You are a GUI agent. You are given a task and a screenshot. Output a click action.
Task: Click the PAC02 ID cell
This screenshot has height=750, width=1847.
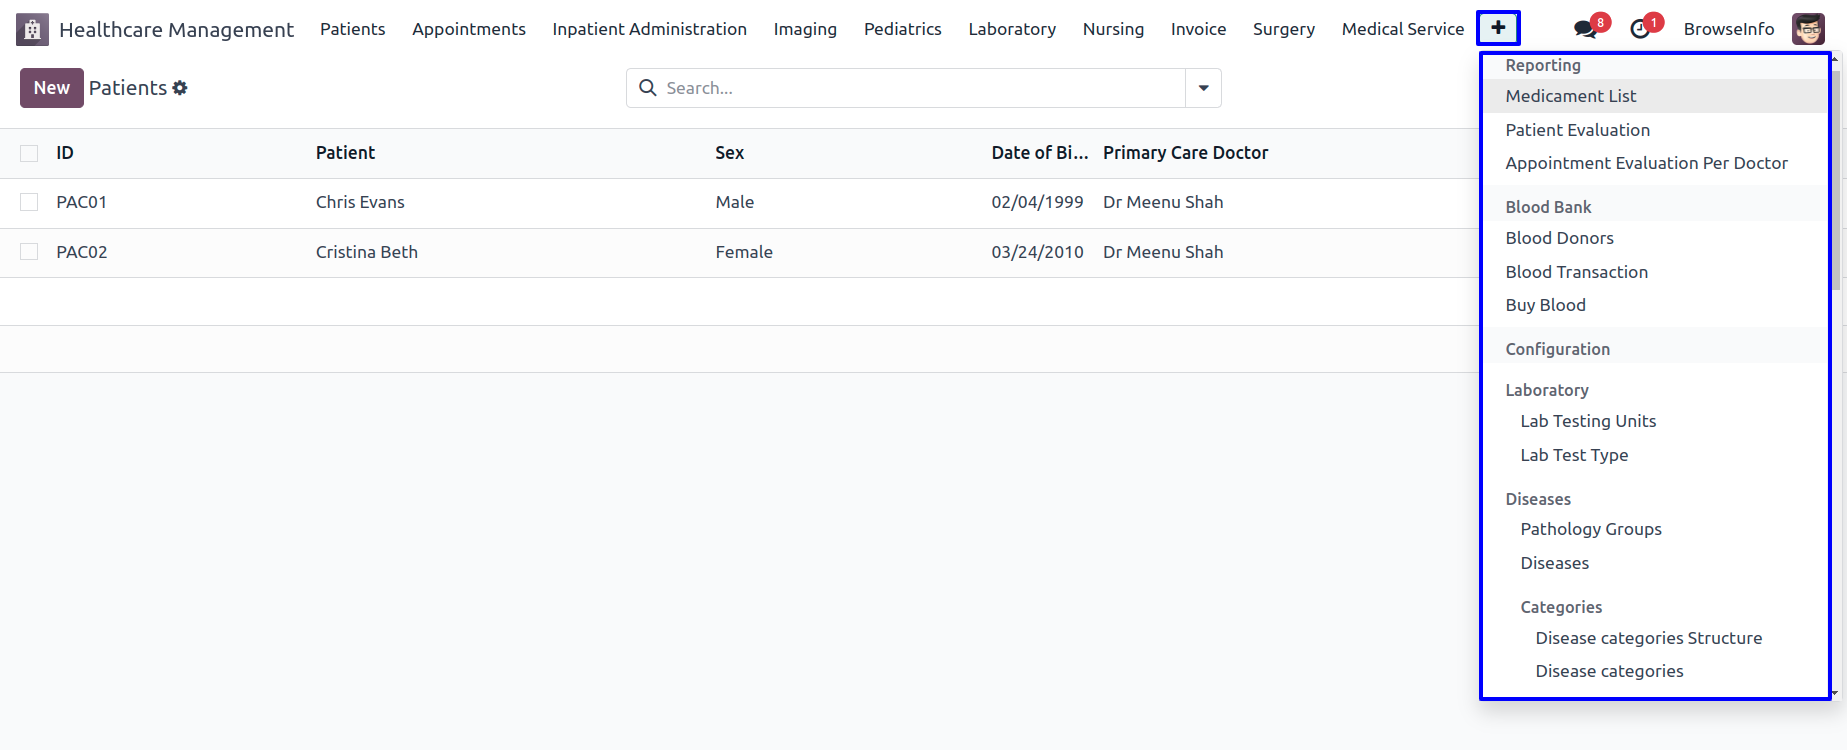click(x=82, y=252)
